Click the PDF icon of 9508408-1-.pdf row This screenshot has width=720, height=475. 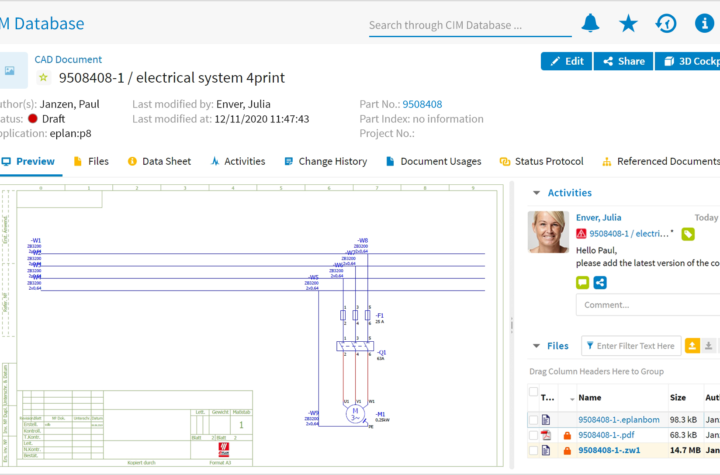pyautogui.click(x=546, y=435)
